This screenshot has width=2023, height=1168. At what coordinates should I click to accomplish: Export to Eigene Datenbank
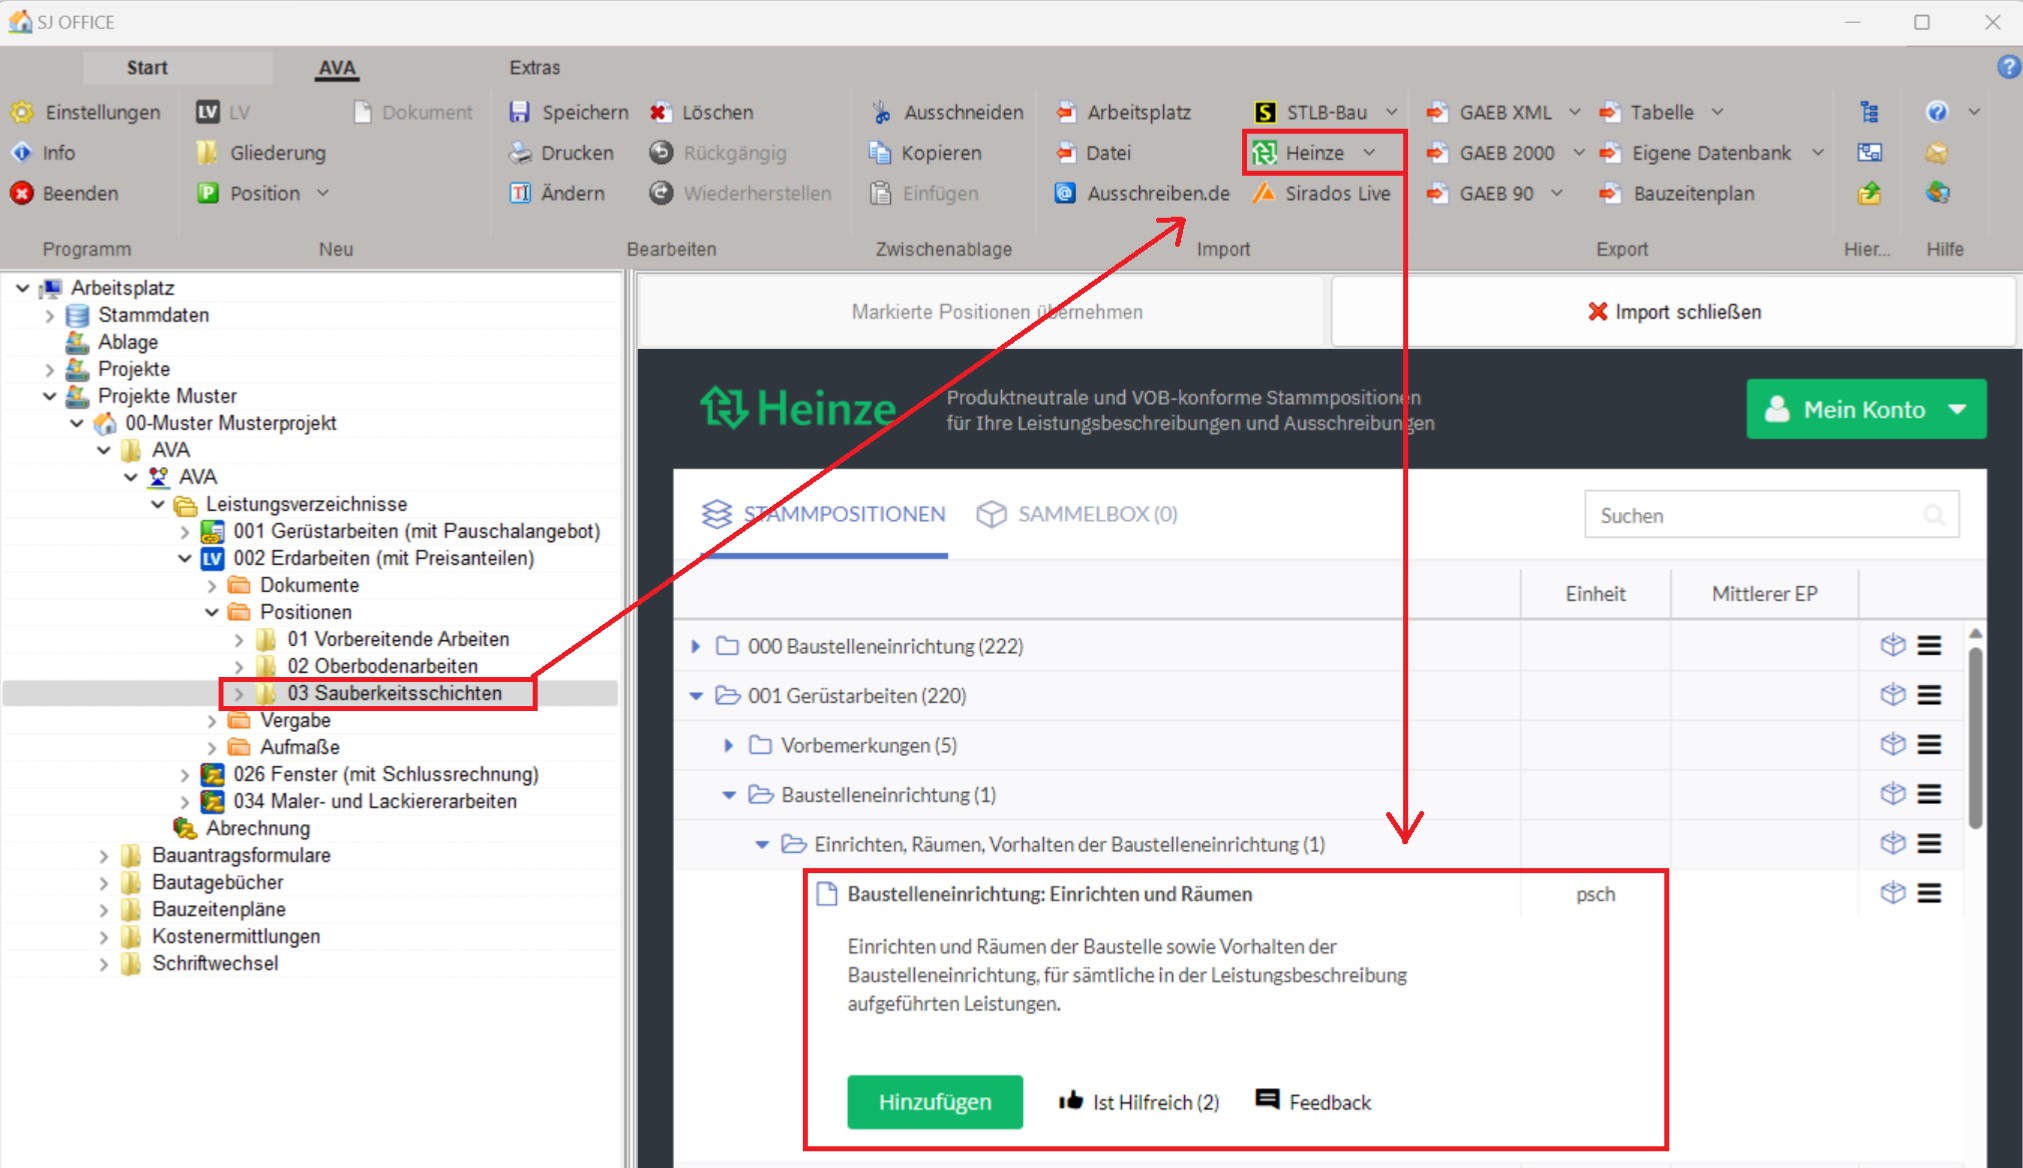1695,153
